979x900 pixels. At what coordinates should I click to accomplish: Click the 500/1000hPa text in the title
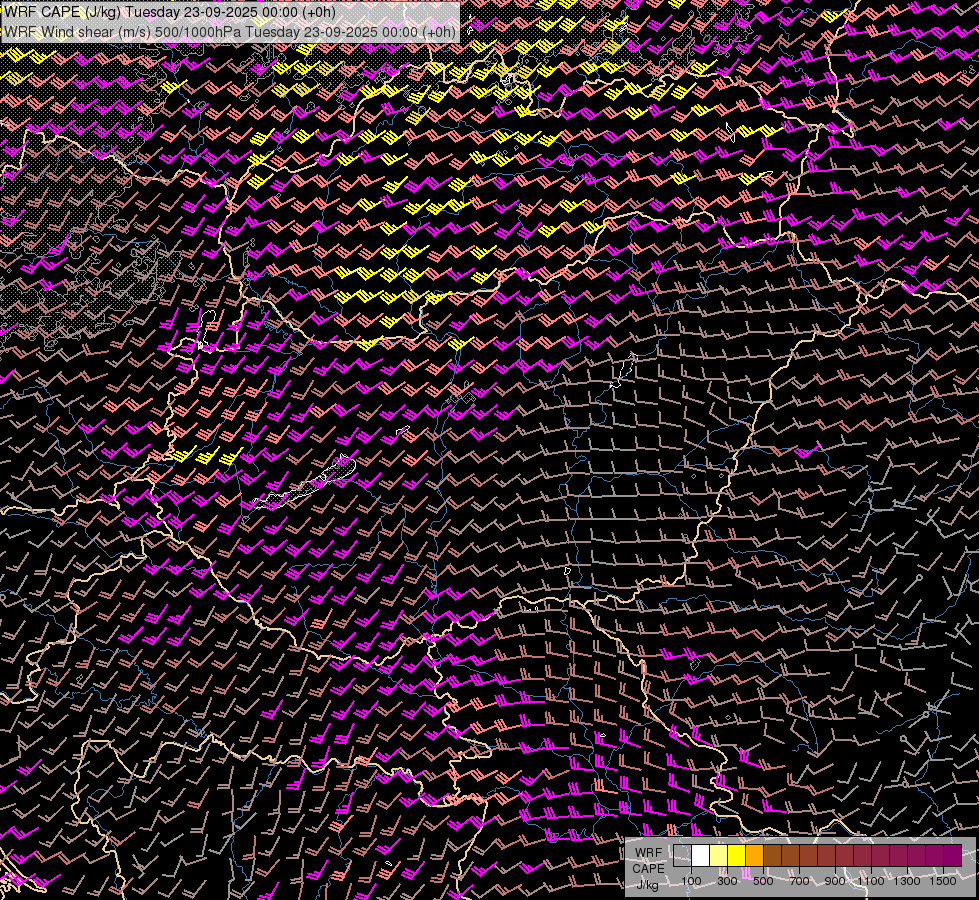click(197, 31)
